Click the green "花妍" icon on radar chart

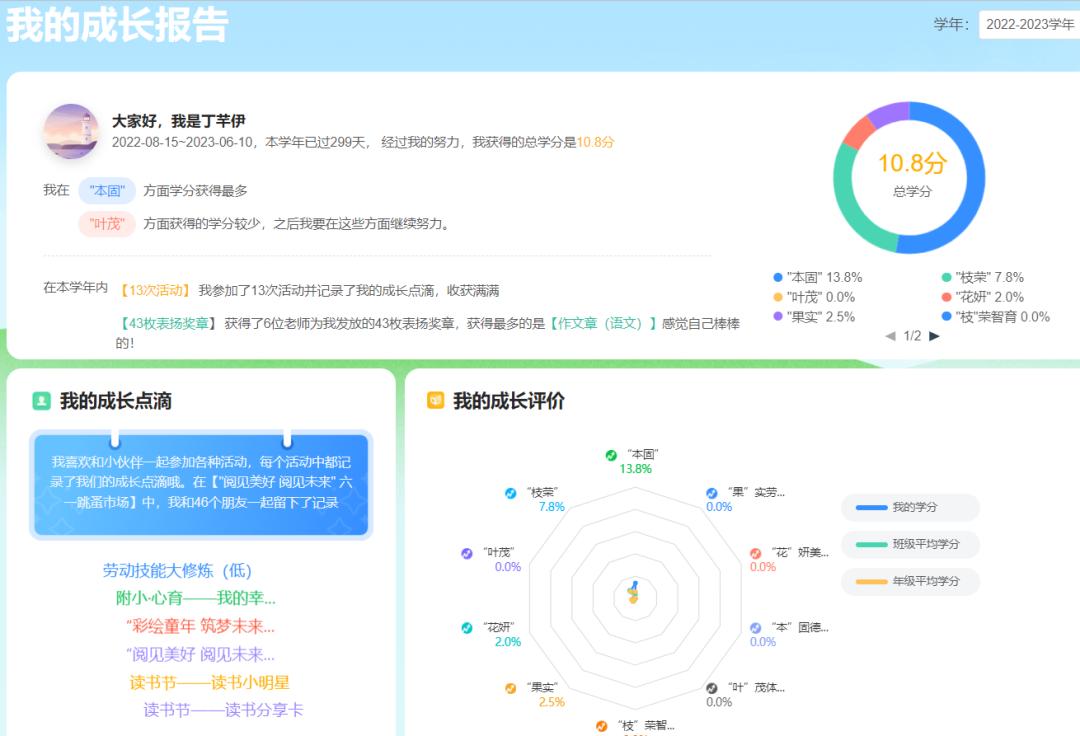click(x=465, y=627)
